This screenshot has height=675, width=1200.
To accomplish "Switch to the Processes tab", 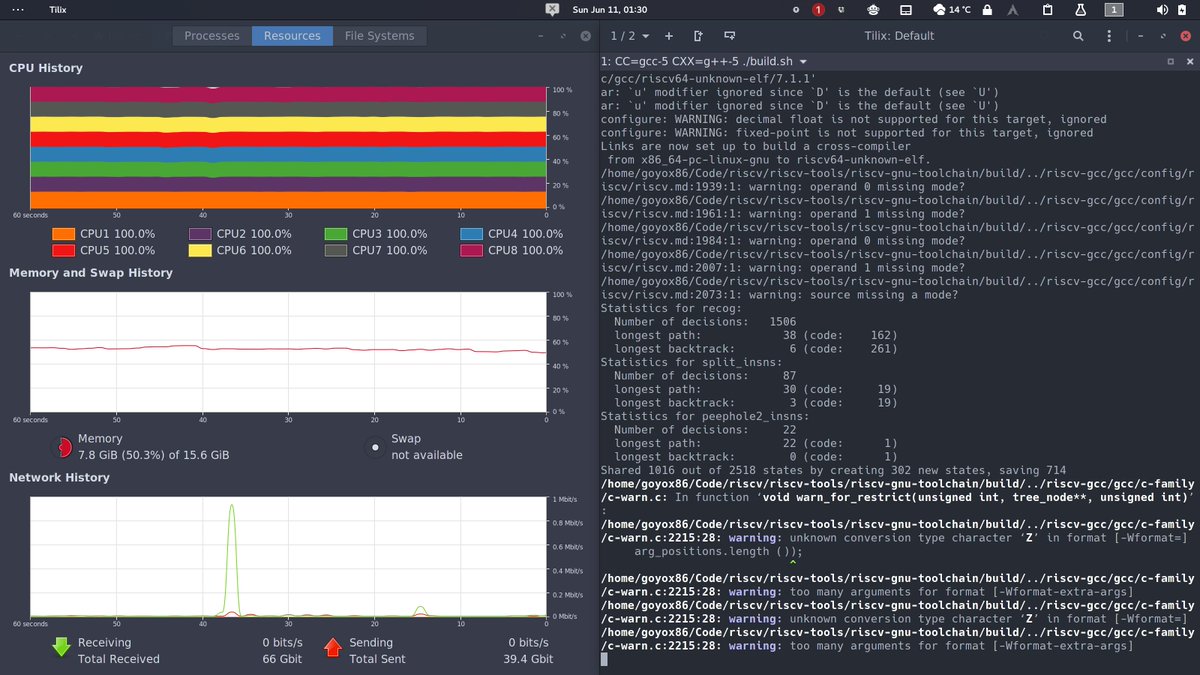I will click(212, 36).
